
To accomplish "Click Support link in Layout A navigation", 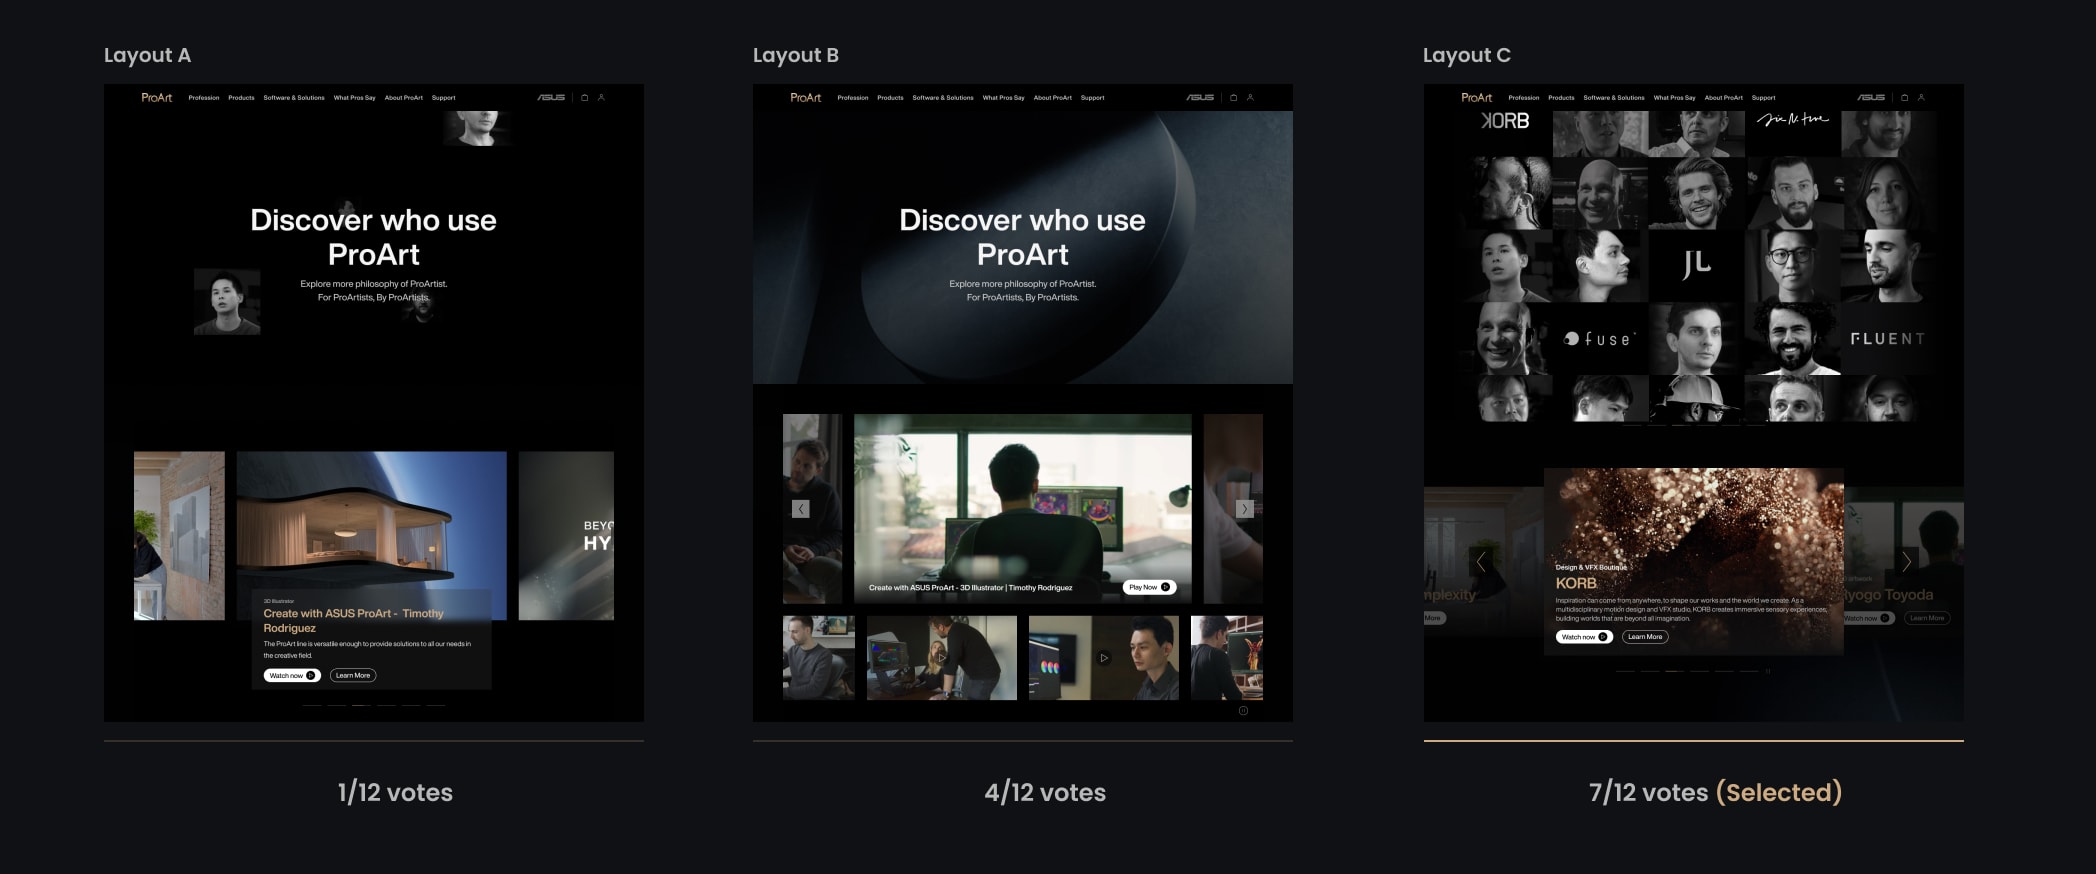I will (x=444, y=98).
